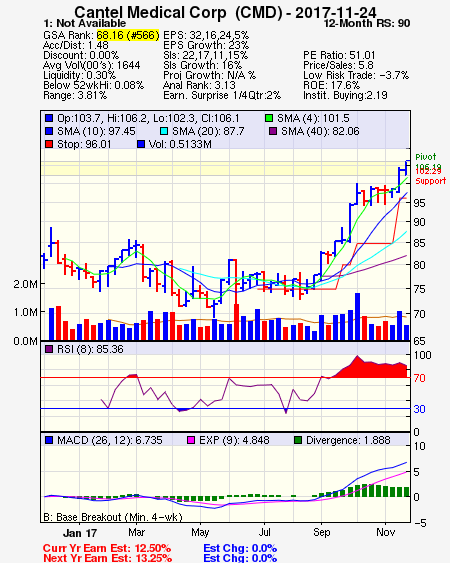Screen dimensions: 450x563
Task: Click the May date axis label
Action: tap(200, 532)
